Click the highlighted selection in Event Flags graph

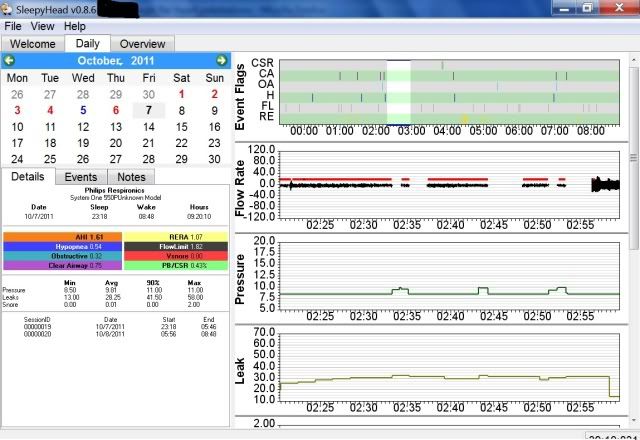399,90
